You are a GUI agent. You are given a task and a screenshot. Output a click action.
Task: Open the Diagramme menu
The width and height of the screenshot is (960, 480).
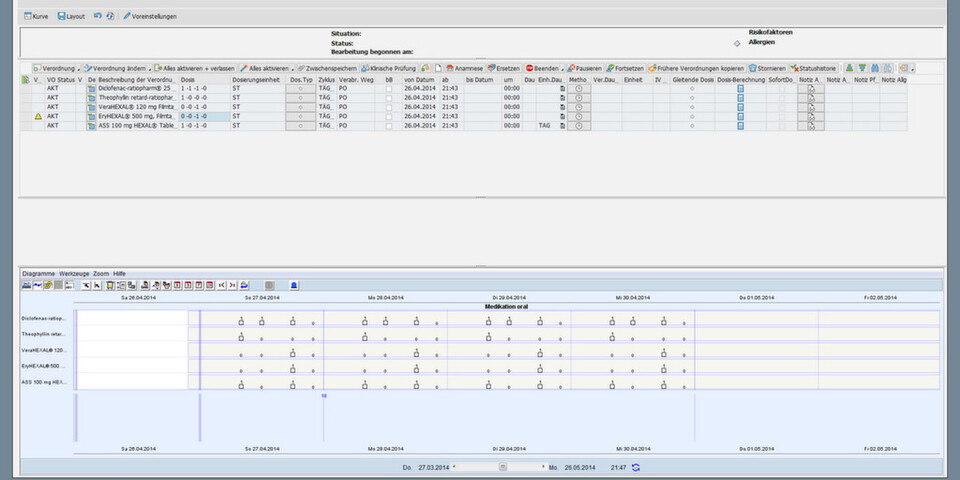(x=39, y=273)
